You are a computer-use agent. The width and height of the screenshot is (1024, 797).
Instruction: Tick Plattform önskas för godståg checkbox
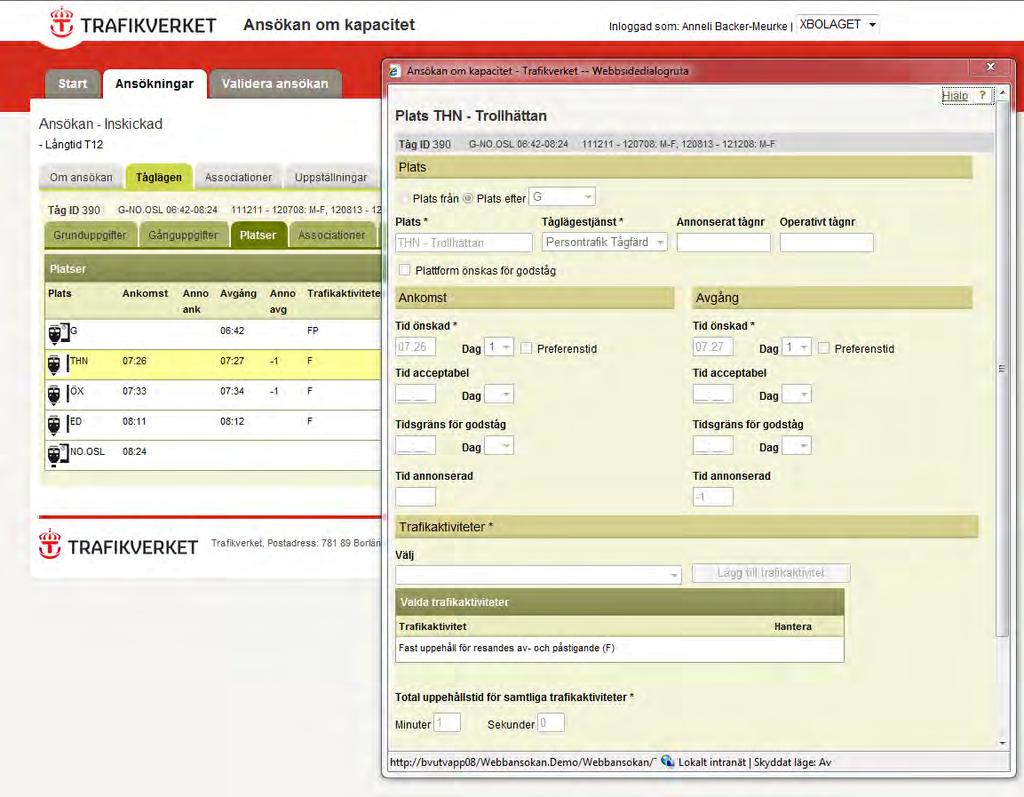coord(404,270)
